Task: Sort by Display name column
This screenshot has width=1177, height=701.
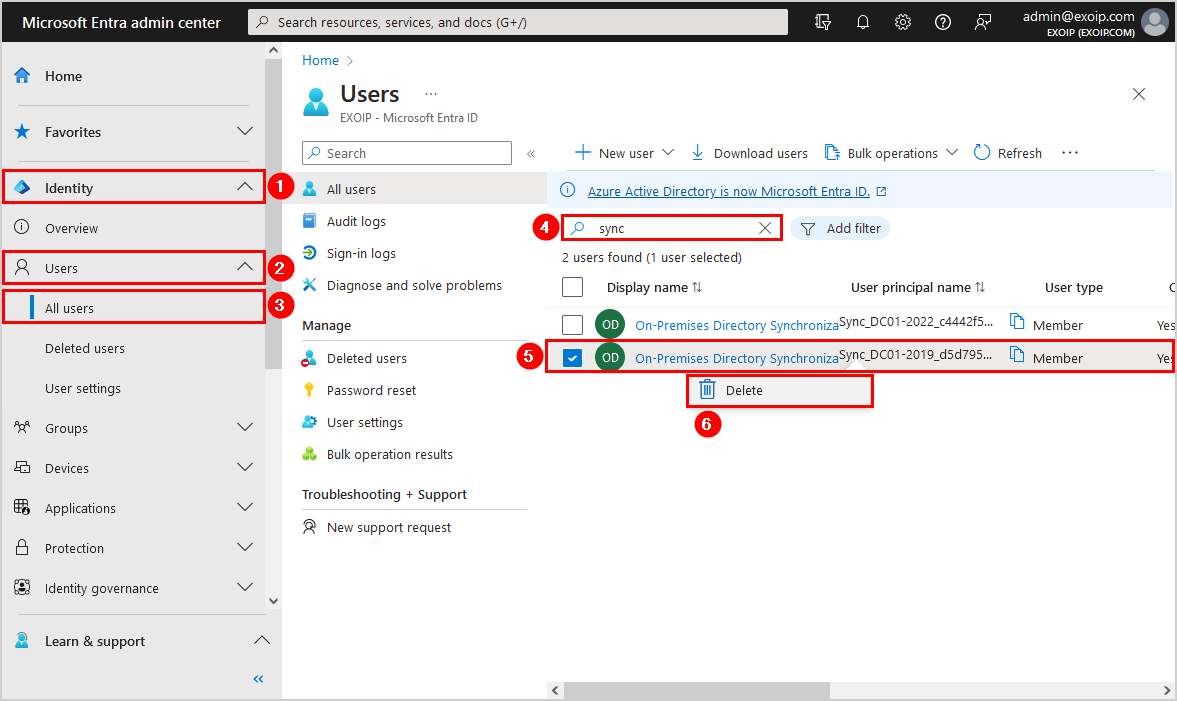Action: coord(654,287)
